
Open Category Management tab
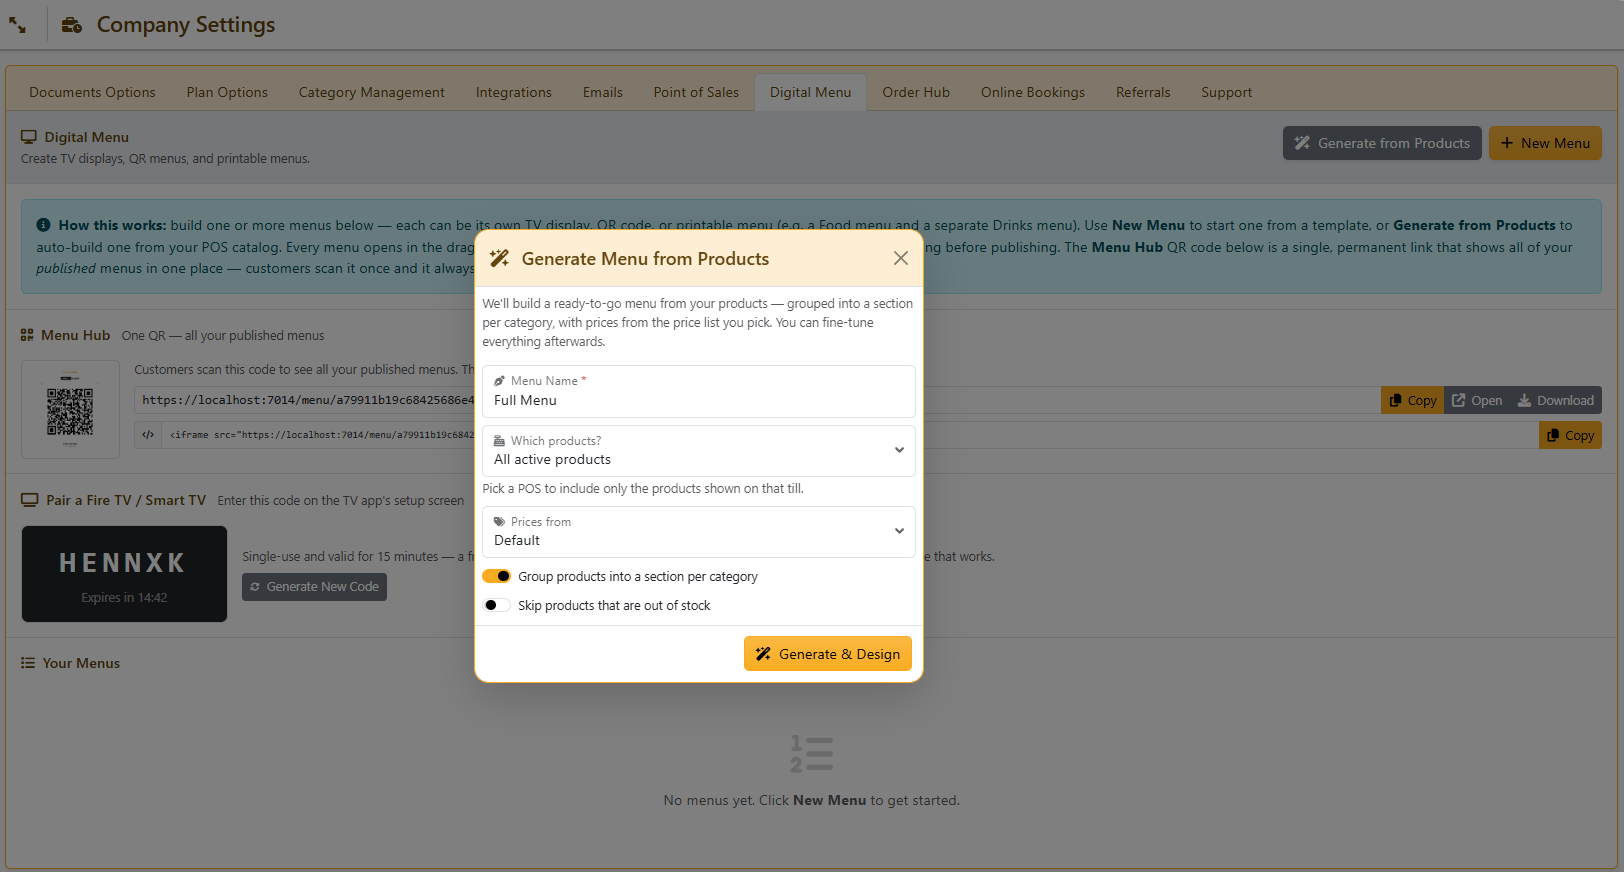click(x=372, y=92)
